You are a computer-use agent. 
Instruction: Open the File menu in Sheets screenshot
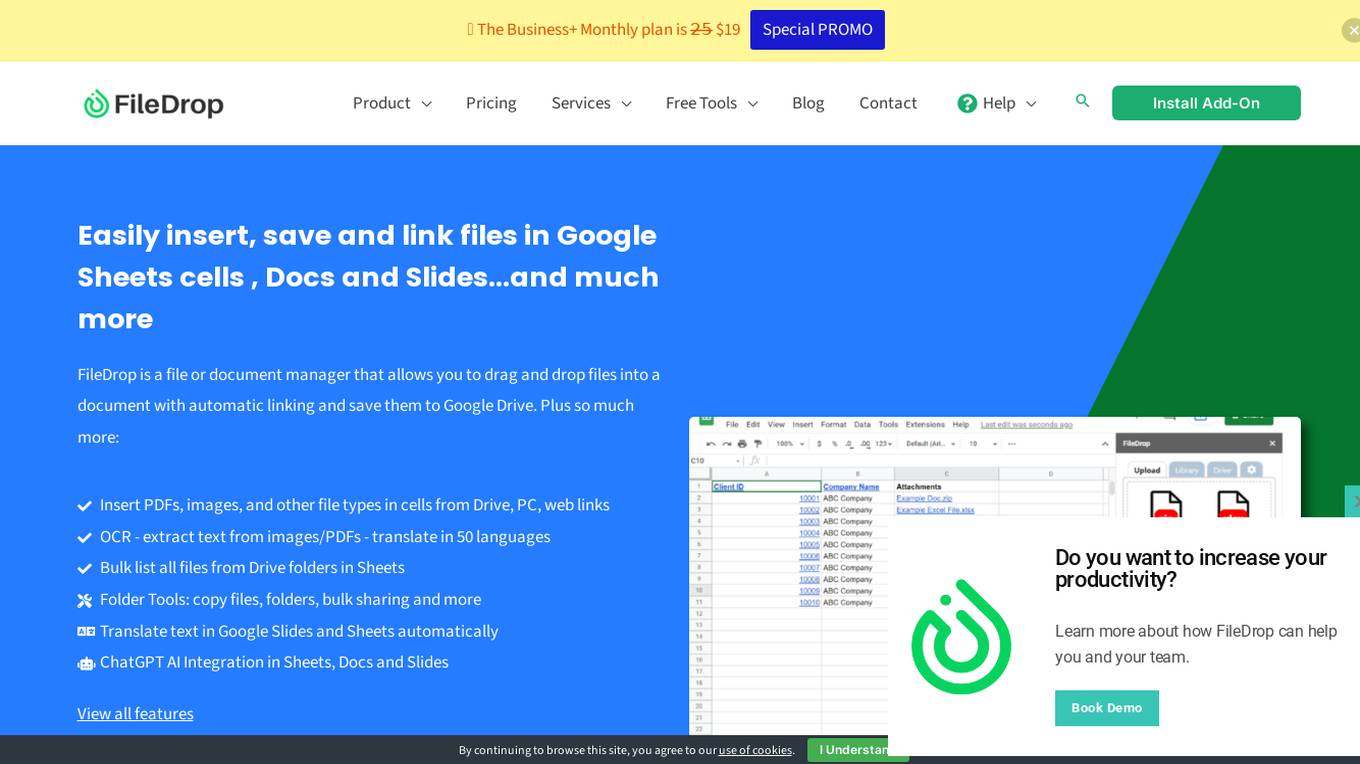pyautogui.click(x=732, y=424)
